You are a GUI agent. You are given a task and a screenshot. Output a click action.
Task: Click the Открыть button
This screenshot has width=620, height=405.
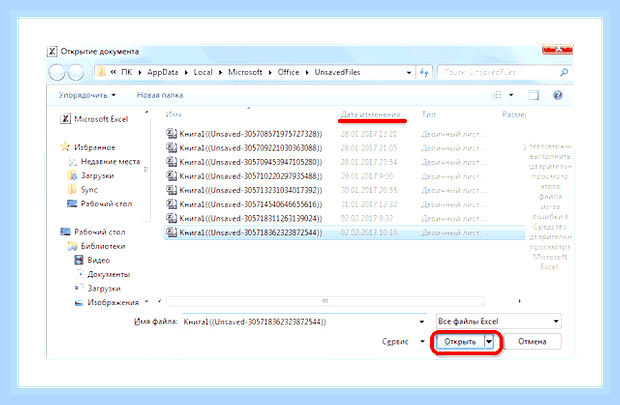(460, 341)
